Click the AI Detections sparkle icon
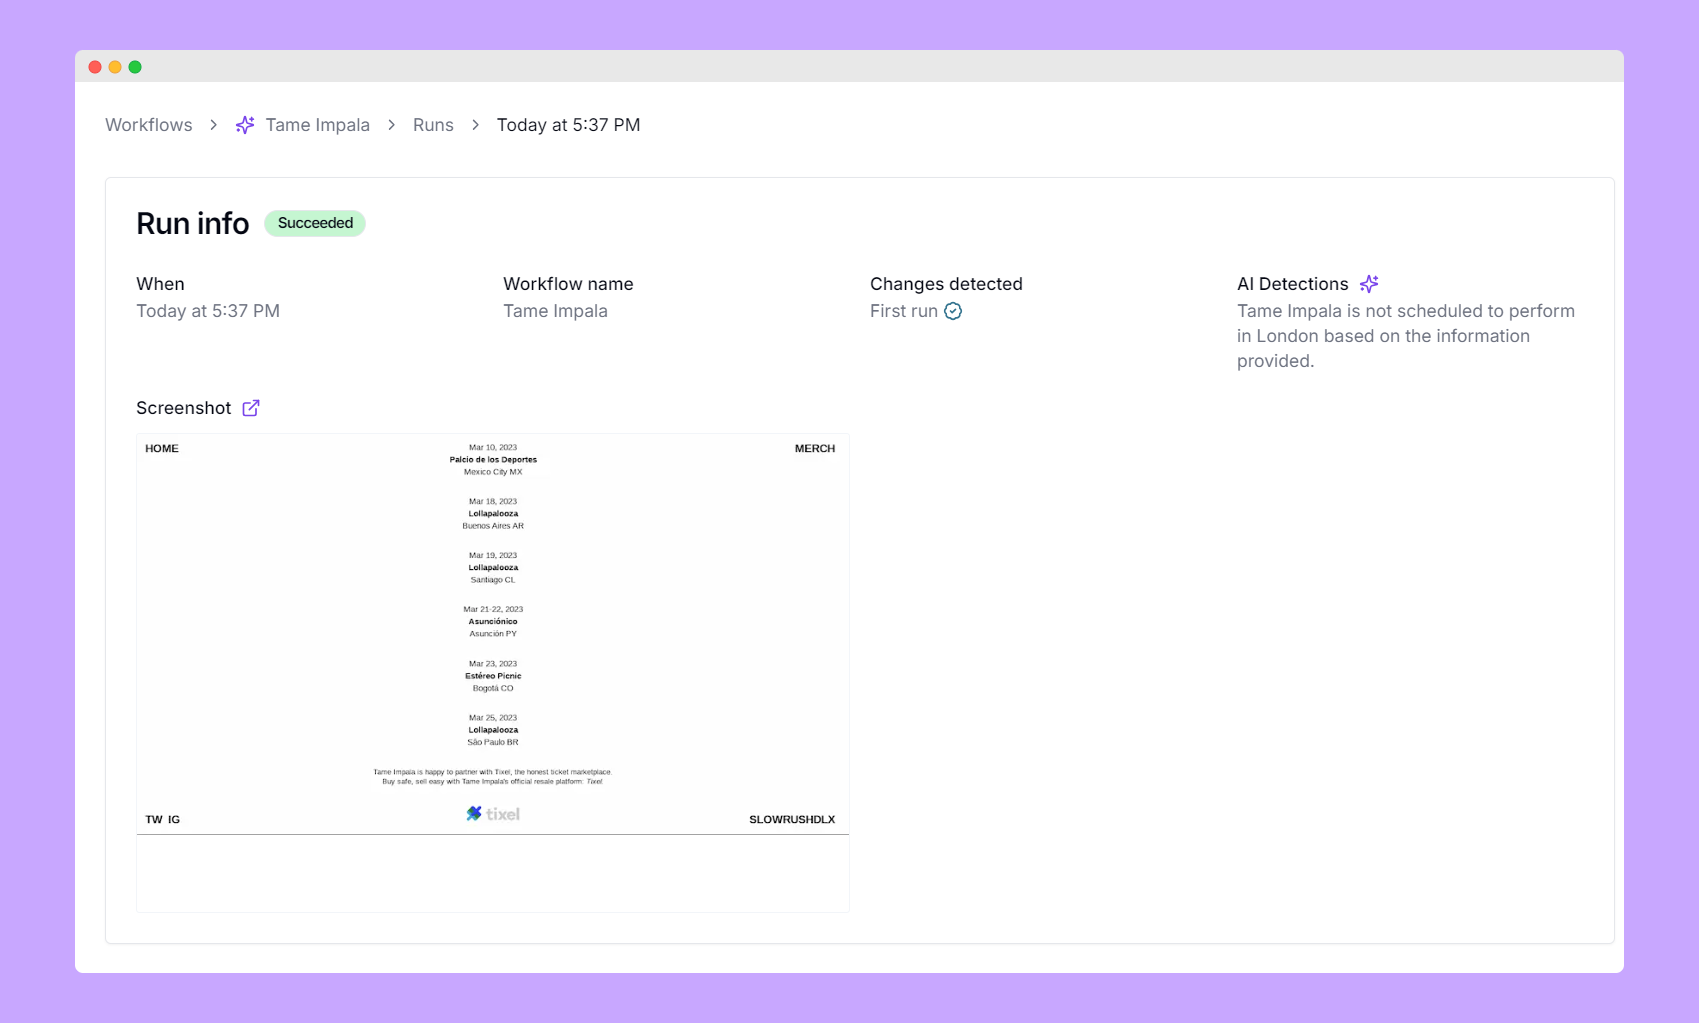 (x=1369, y=284)
